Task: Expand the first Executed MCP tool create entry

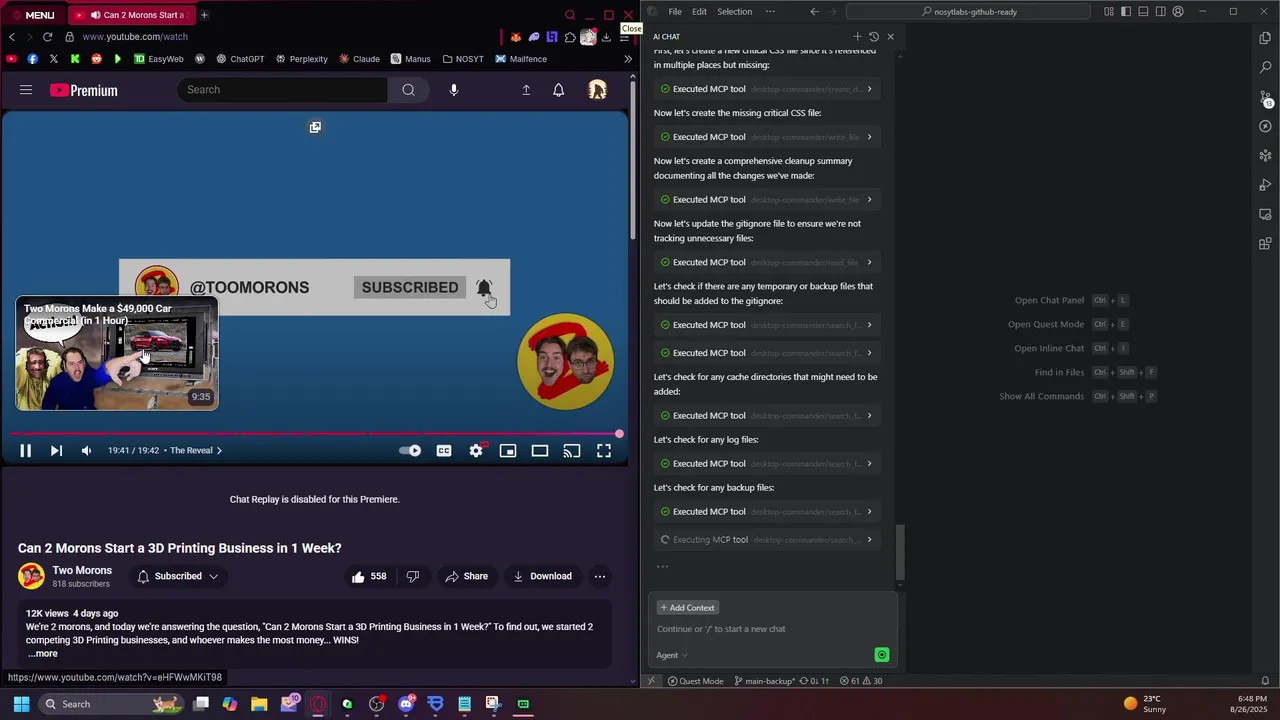Action: coord(767,89)
